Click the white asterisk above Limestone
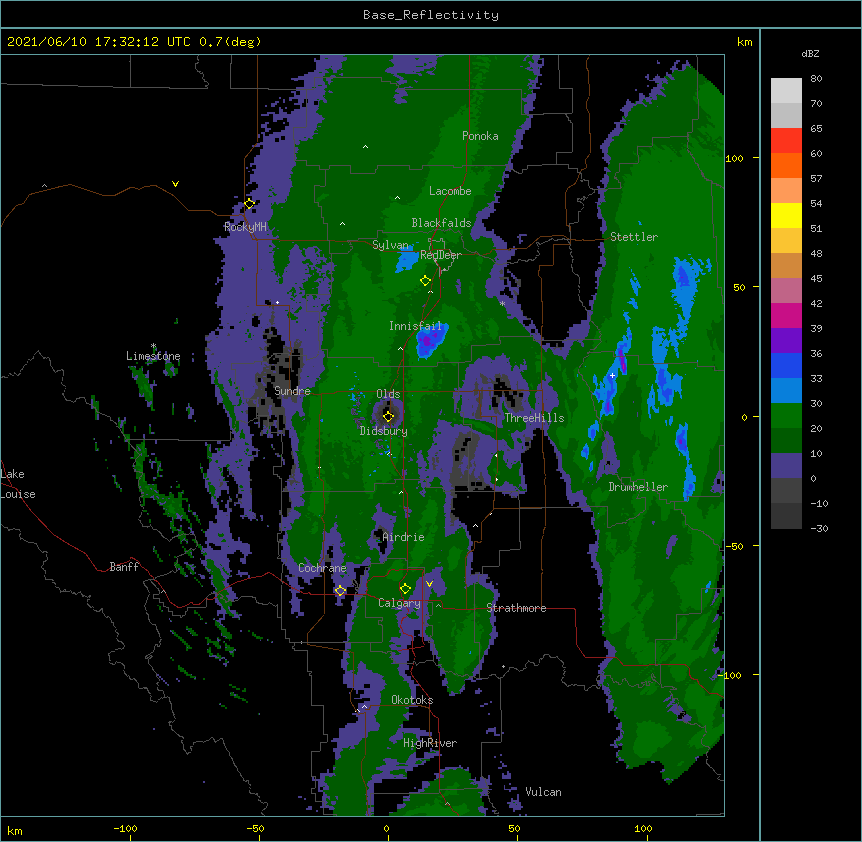 click(153, 346)
